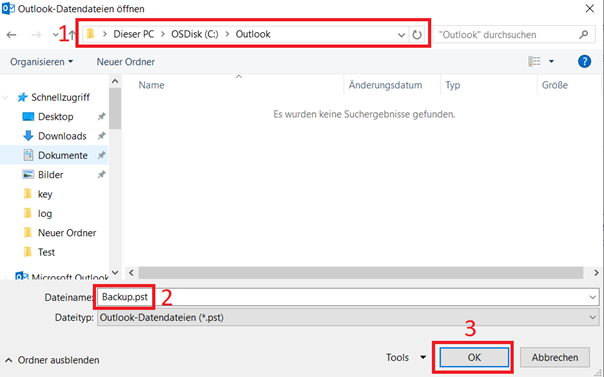This screenshot has width=604, height=377.
Task: Collapse the Schnellzugriff tree node
Action: (5, 97)
